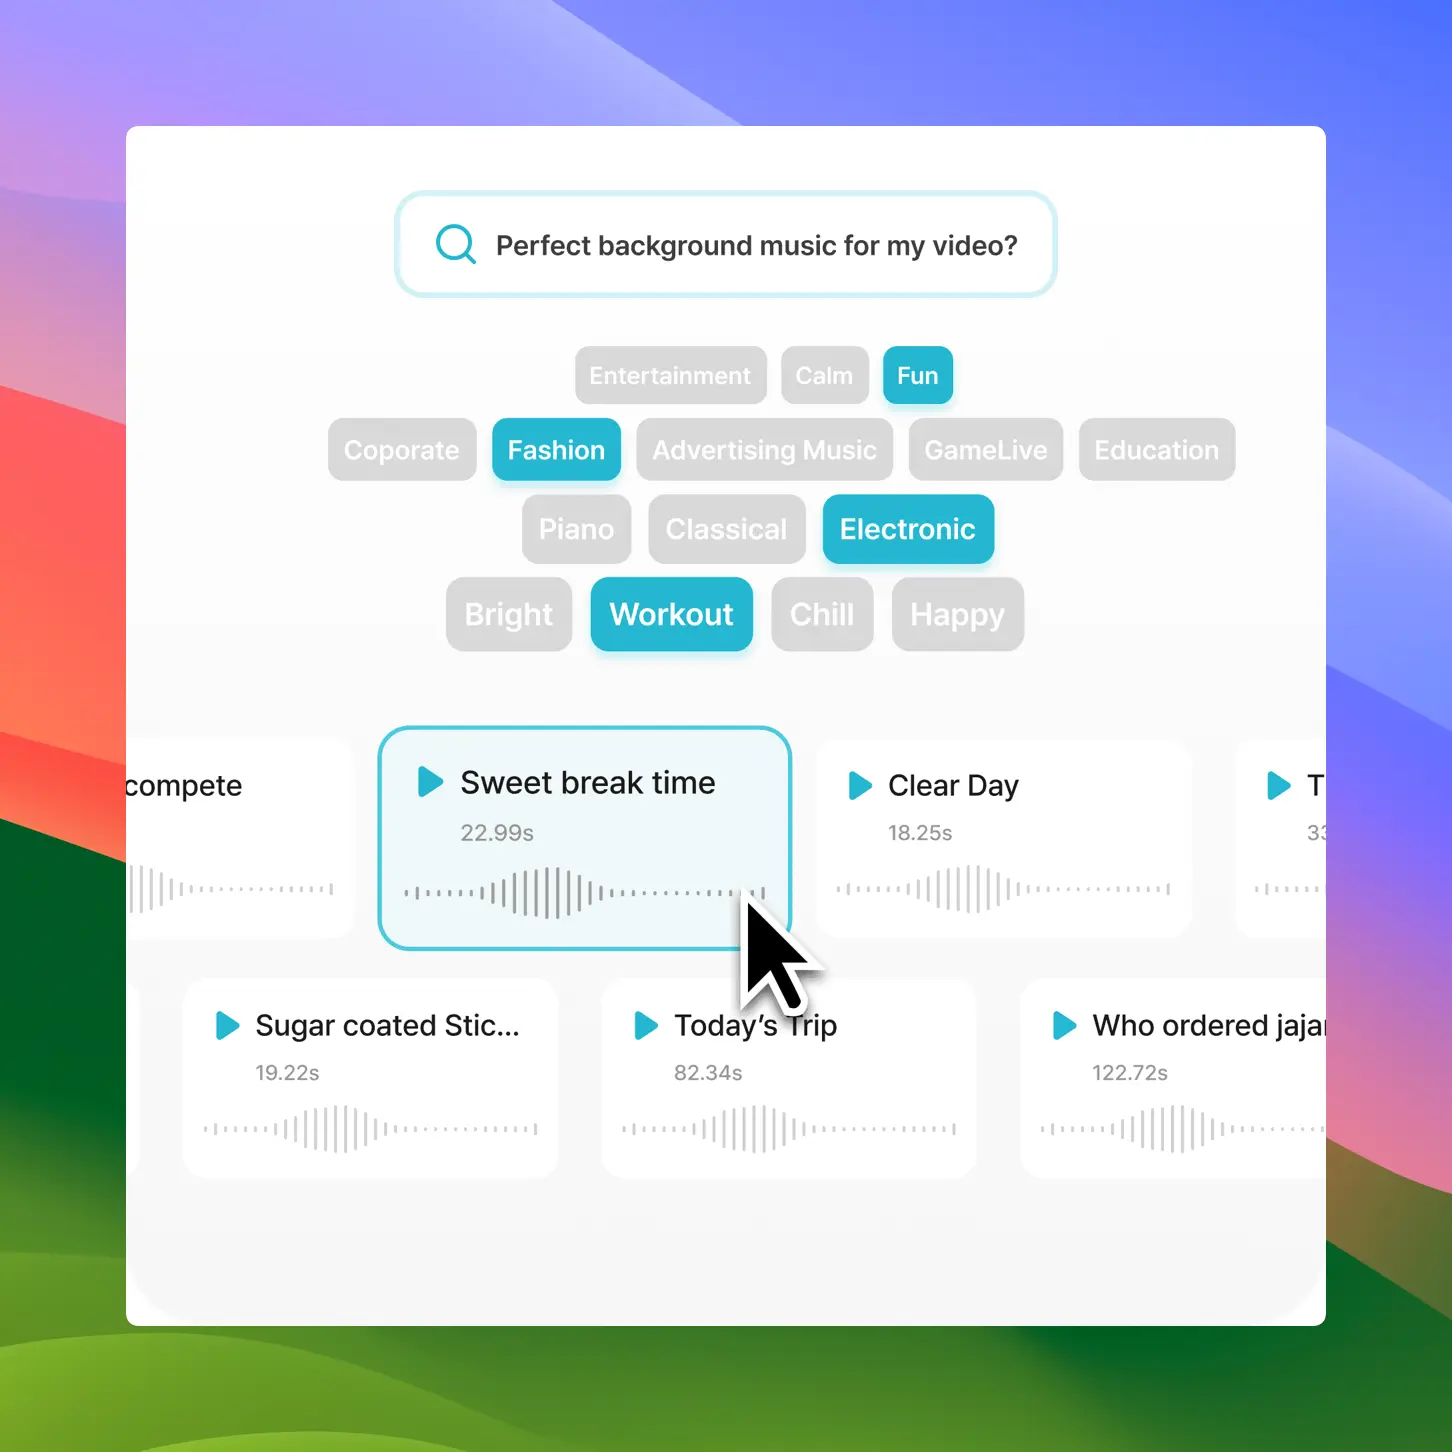Select the GameLive tag
This screenshot has height=1452, width=1452.
tap(985, 450)
